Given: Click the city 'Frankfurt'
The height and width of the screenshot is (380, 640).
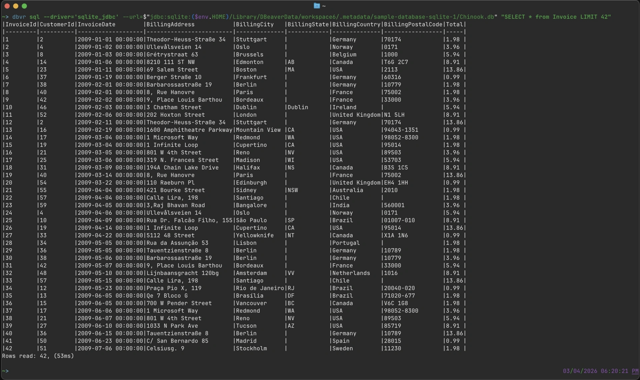Looking at the screenshot, I should click(251, 78).
